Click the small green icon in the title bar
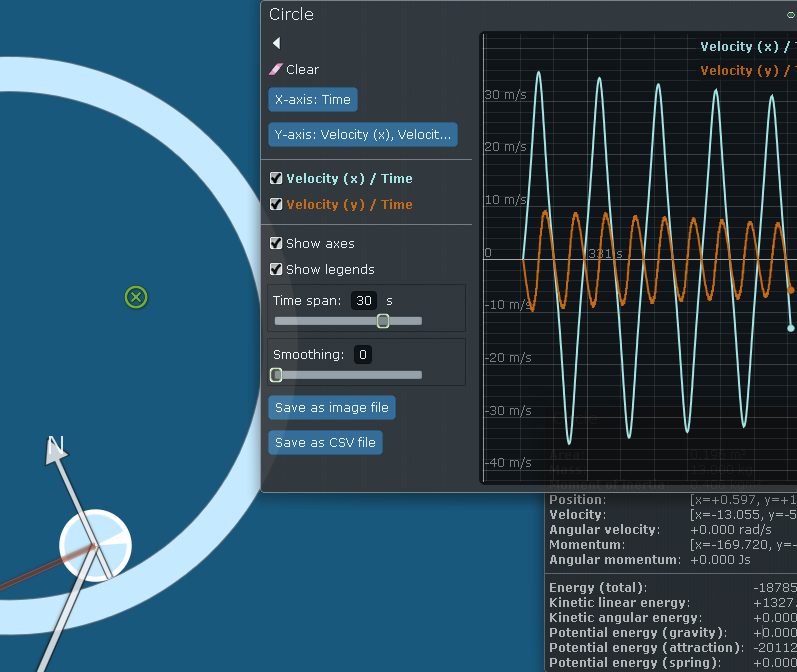797x672 pixels. [x=791, y=15]
